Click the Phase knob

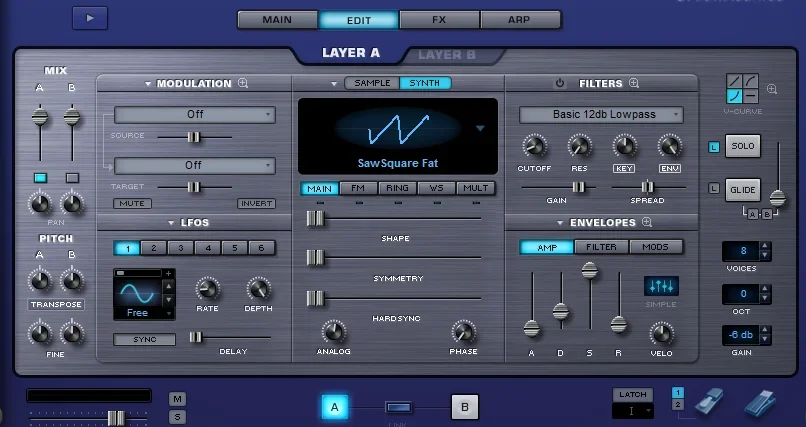[x=463, y=332]
